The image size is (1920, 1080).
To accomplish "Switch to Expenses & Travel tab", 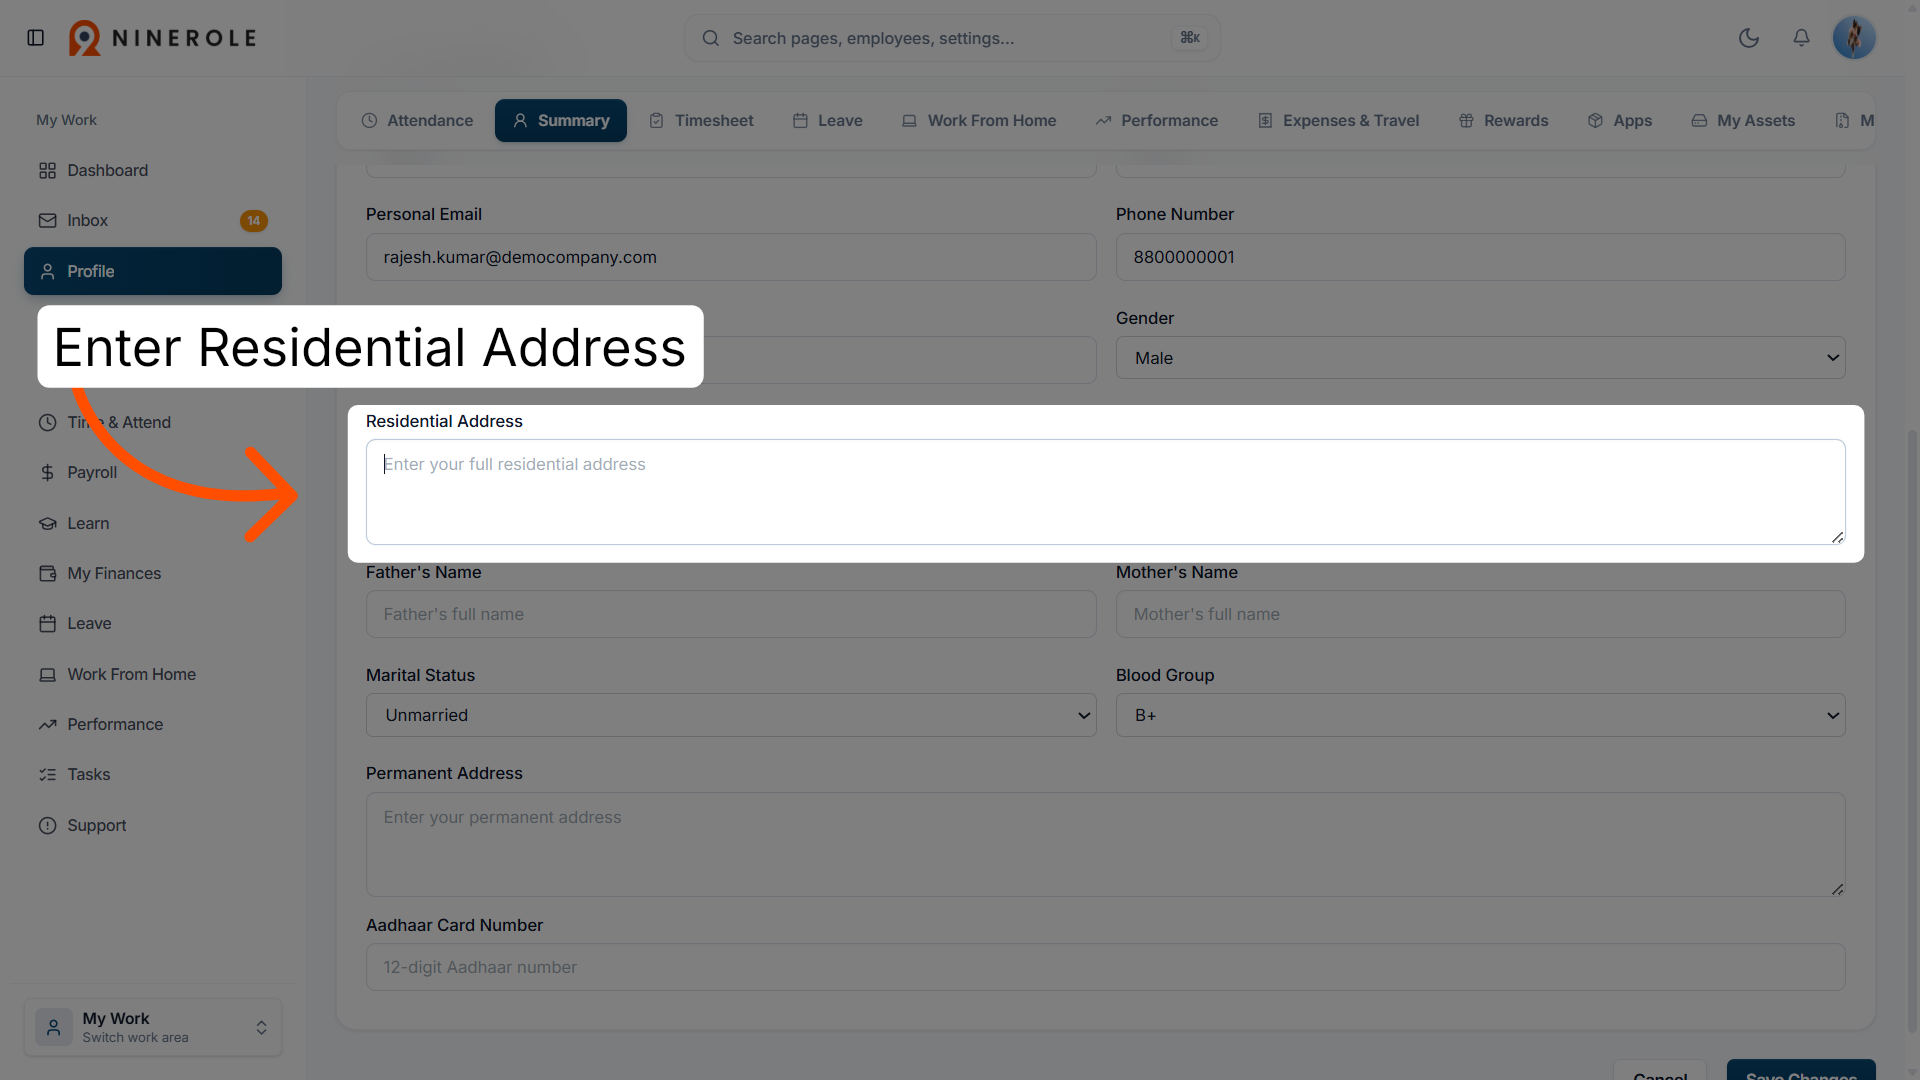I will (x=1338, y=120).
